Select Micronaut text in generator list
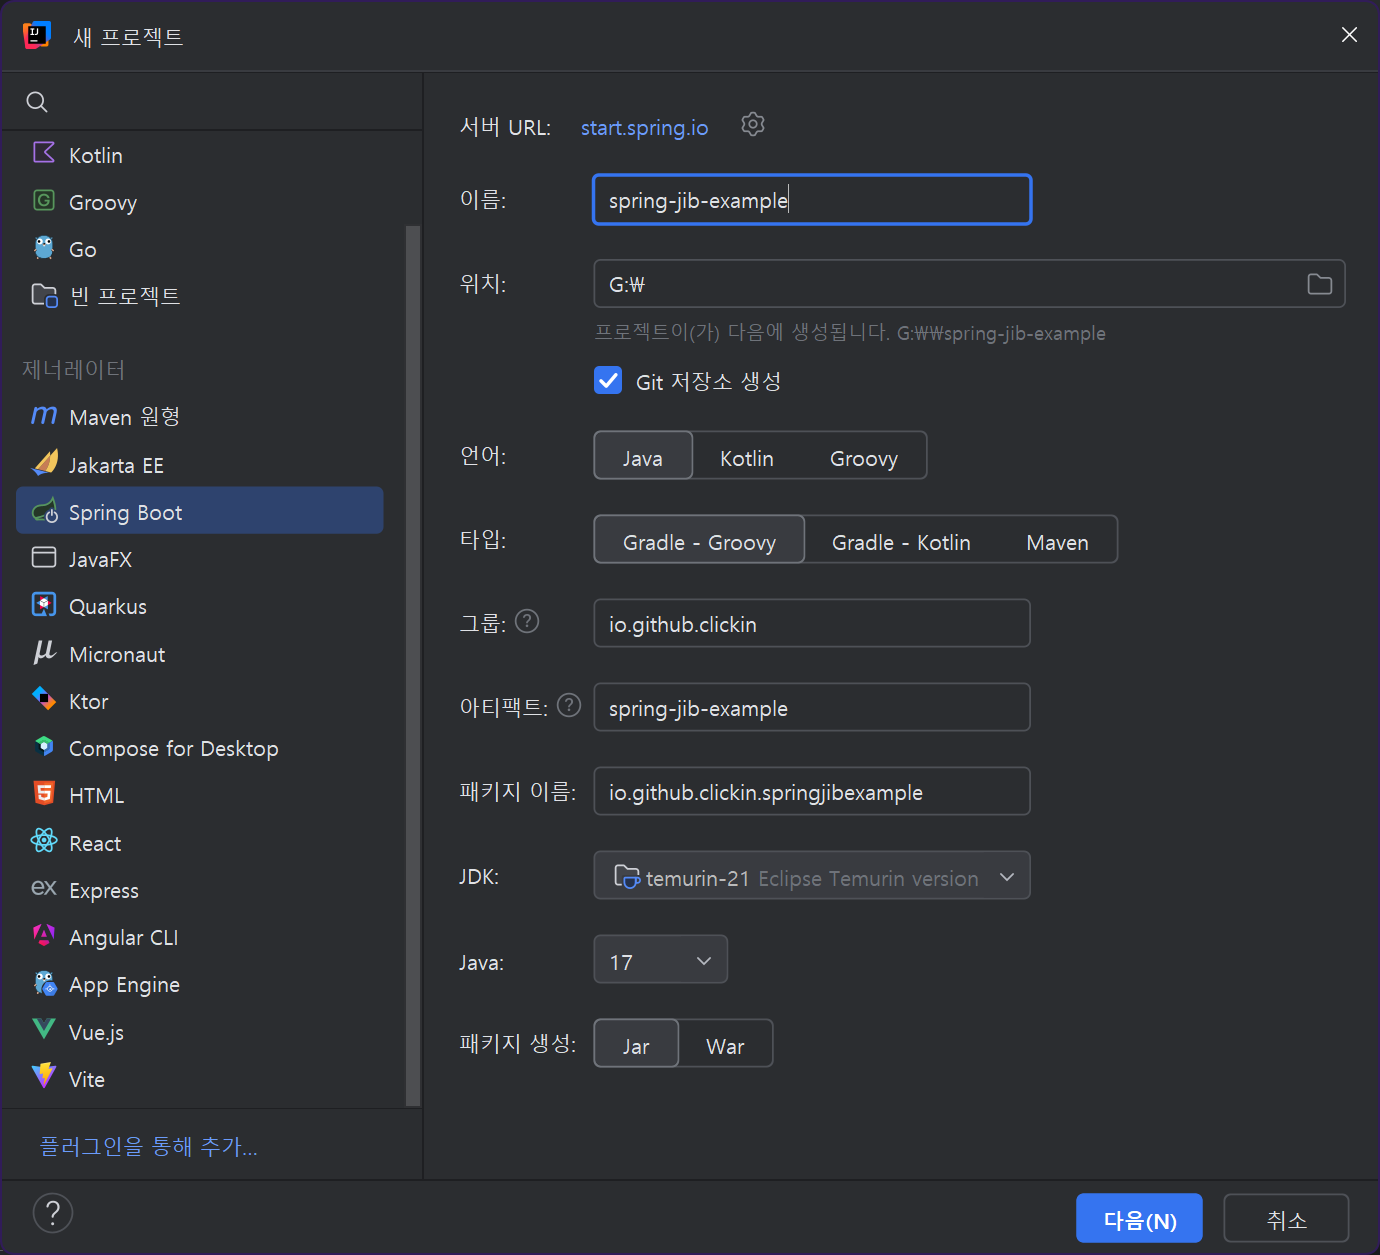The width and height of the screenshot is (1380, 1255). pyautogui.click(x=117, y=654)
